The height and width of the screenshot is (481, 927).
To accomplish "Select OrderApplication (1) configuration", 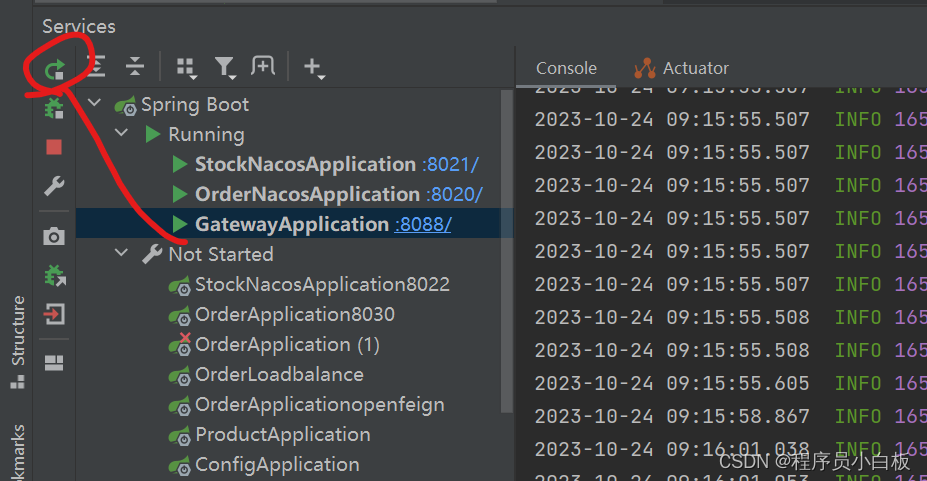I will (287, 344).
